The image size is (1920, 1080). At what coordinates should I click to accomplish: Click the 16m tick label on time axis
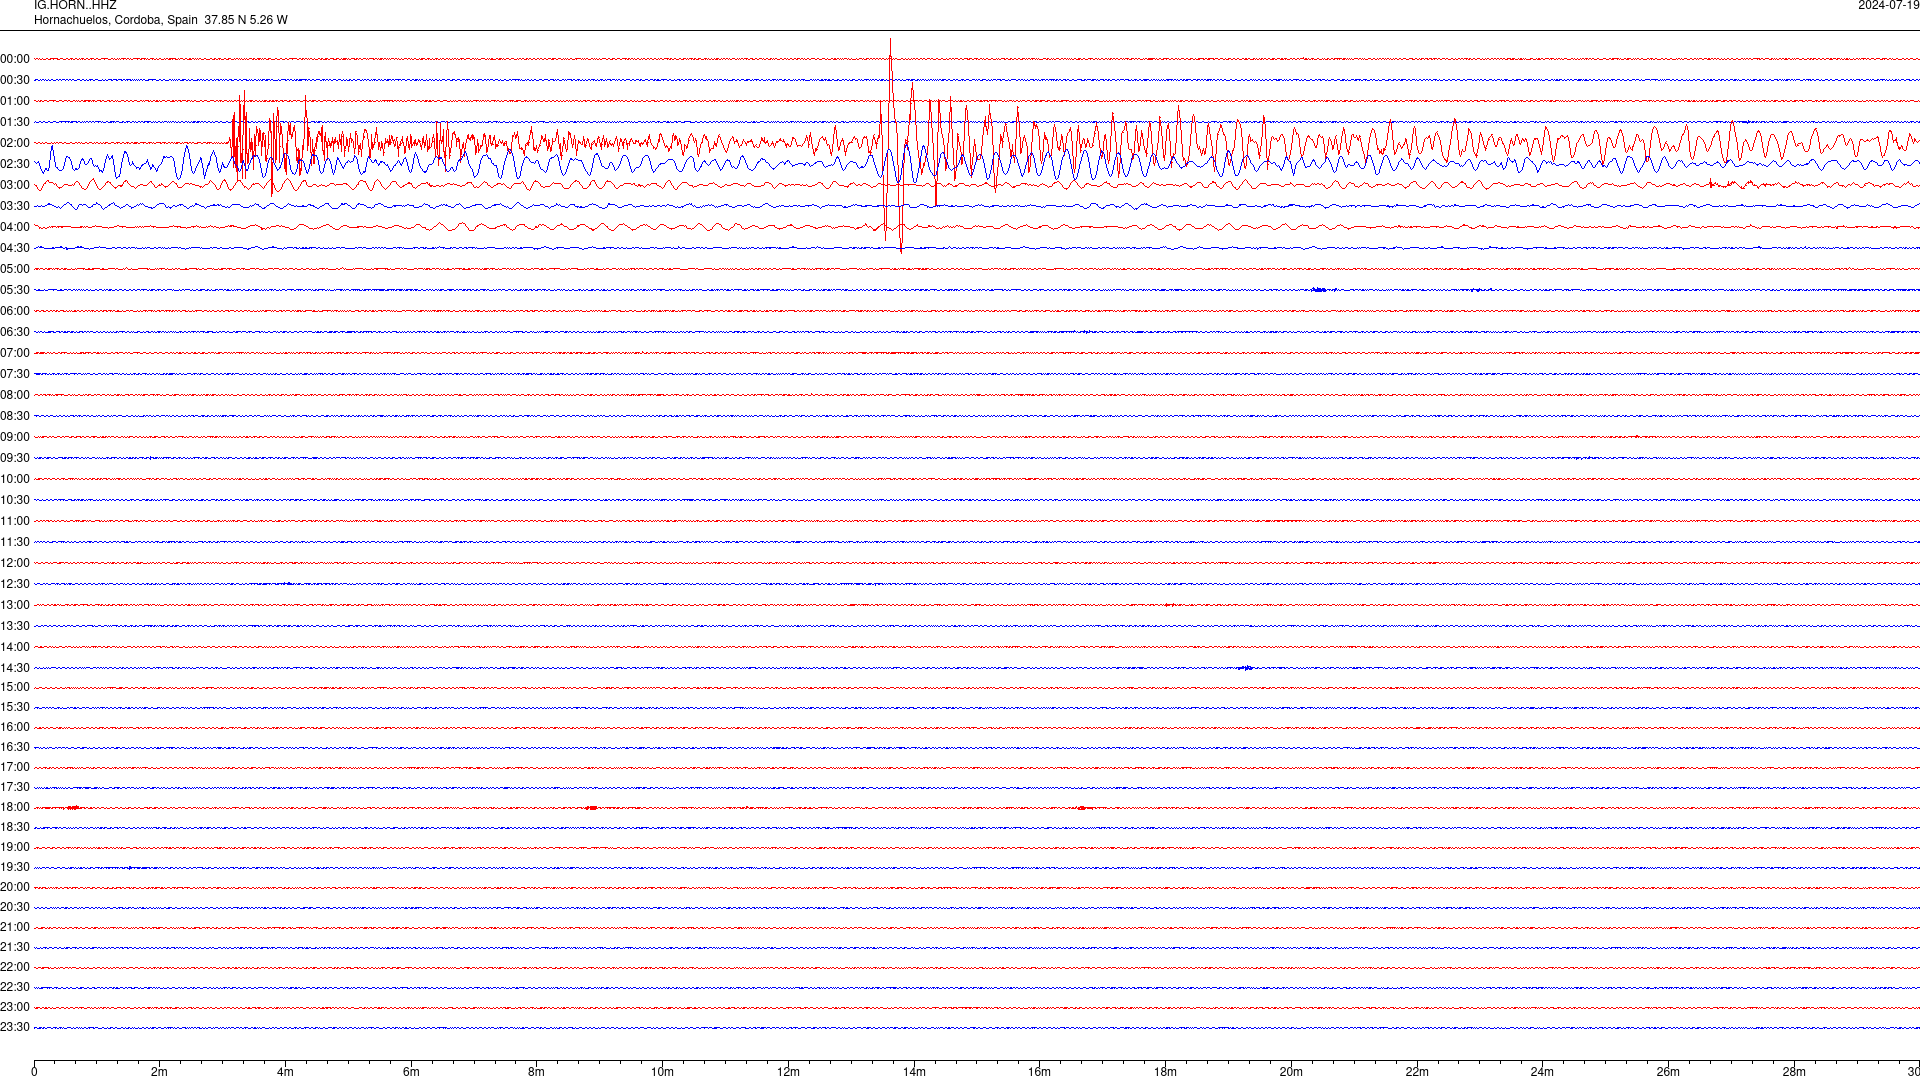tap(1040, 1072)
